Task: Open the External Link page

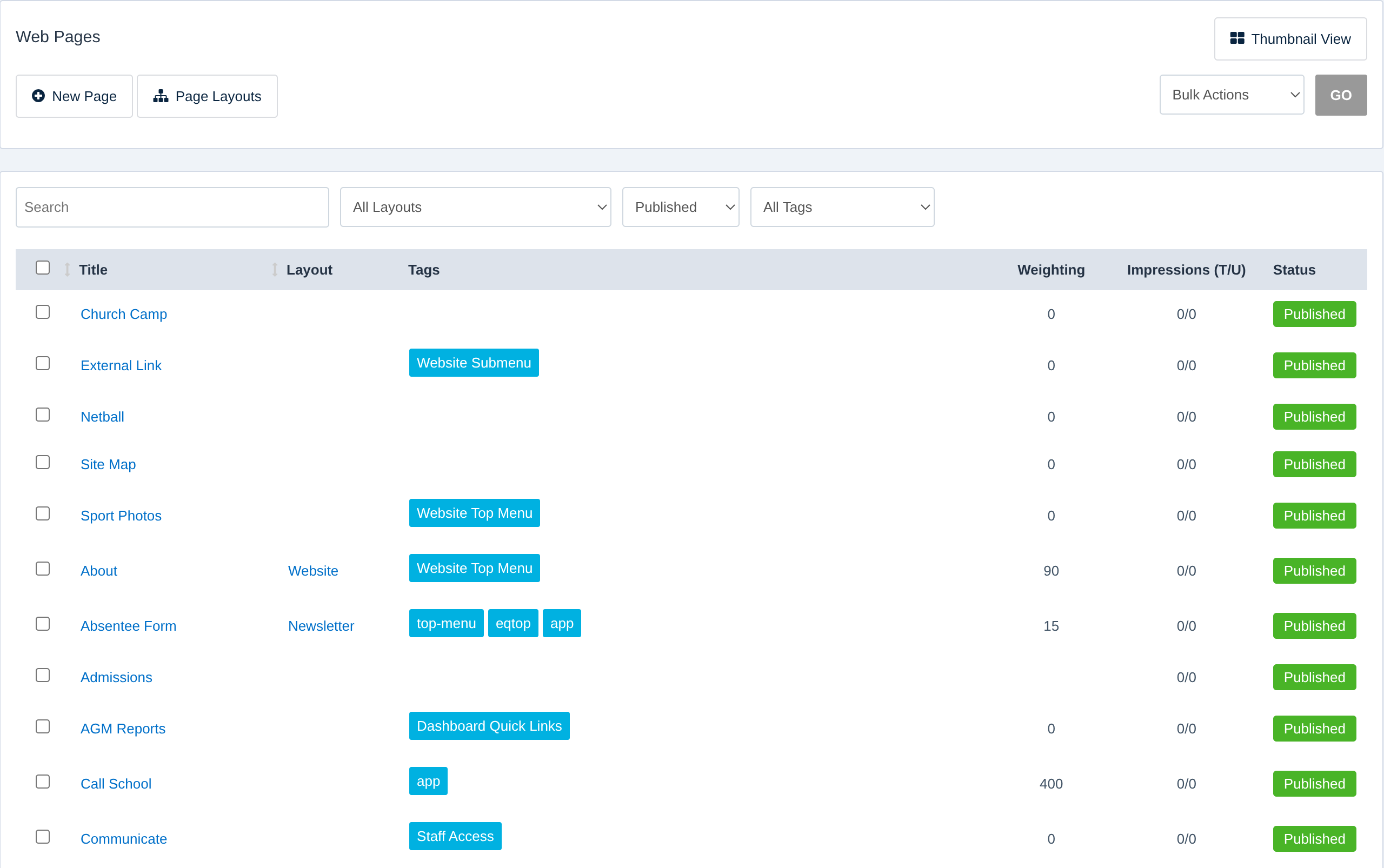Action: pyautogui.click(x=121, y=365)
